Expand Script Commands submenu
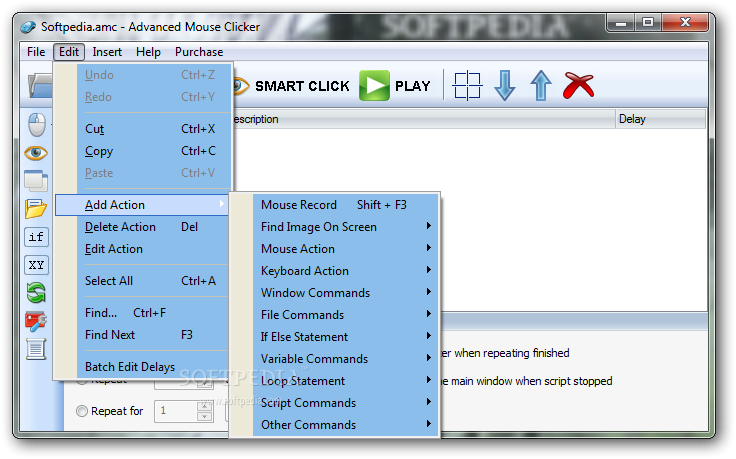 (x=345, y=403)
